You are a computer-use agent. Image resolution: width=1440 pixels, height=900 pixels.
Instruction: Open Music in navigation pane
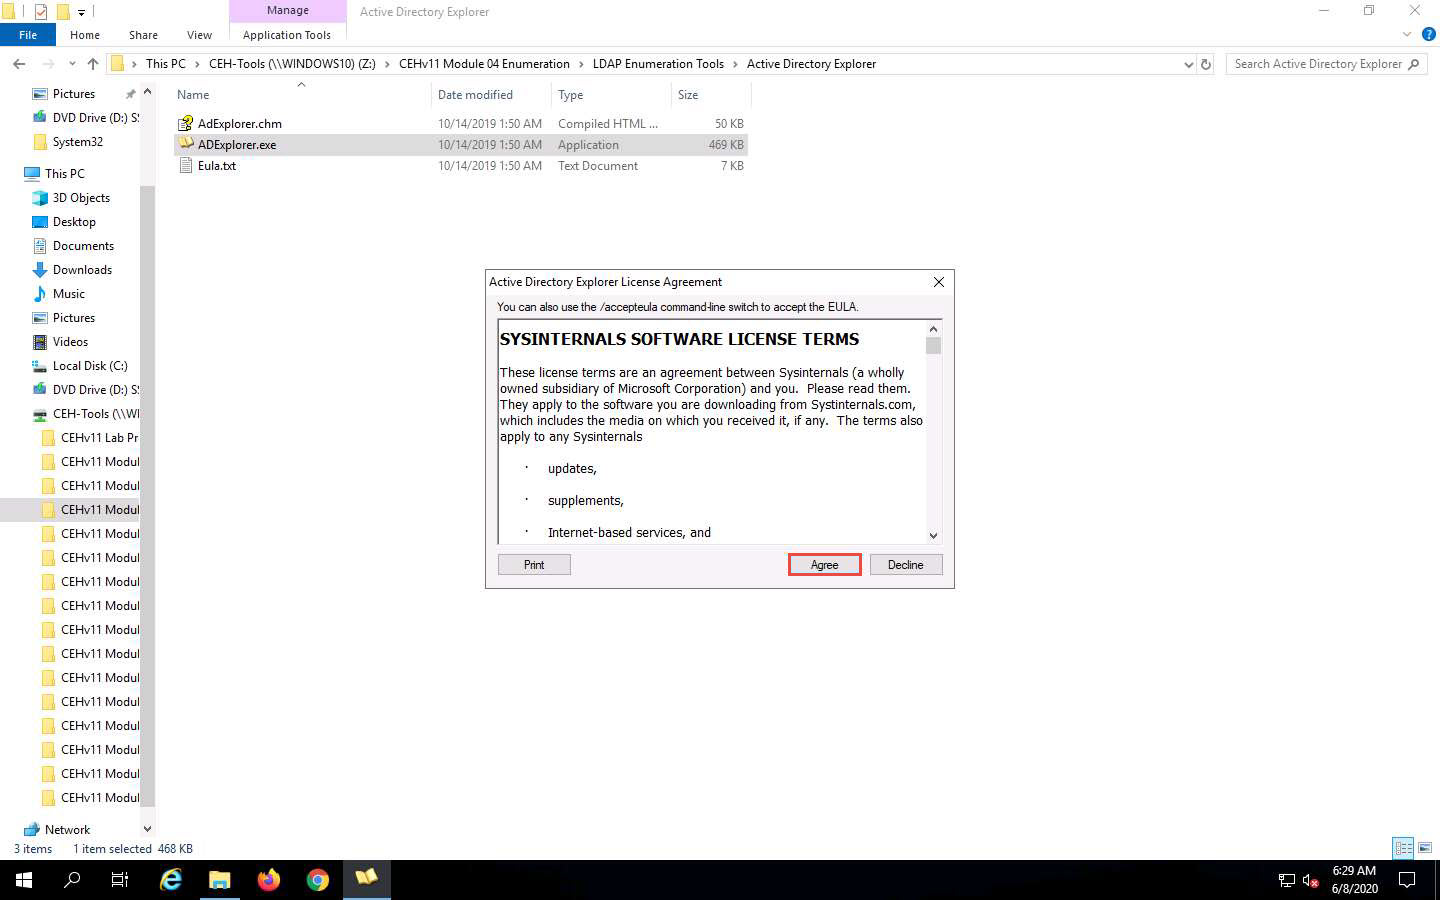pos(68,294)
